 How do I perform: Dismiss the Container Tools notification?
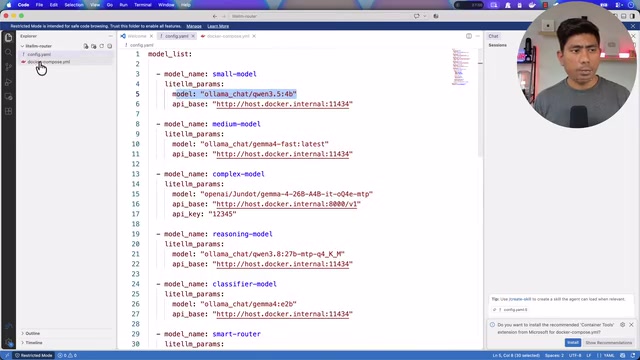631,324
